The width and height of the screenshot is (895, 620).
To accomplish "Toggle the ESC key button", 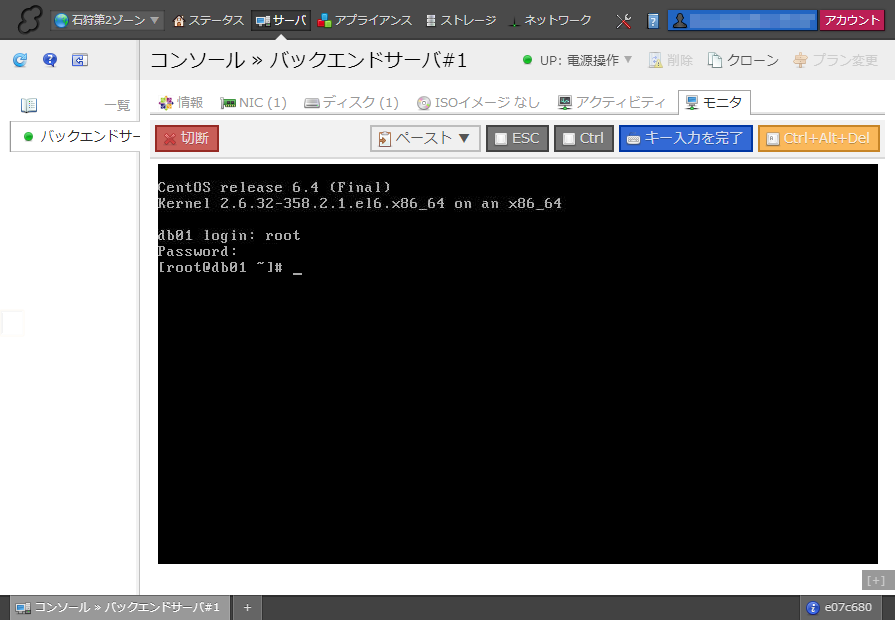I will pyautogui.click(x=517, y=138).
